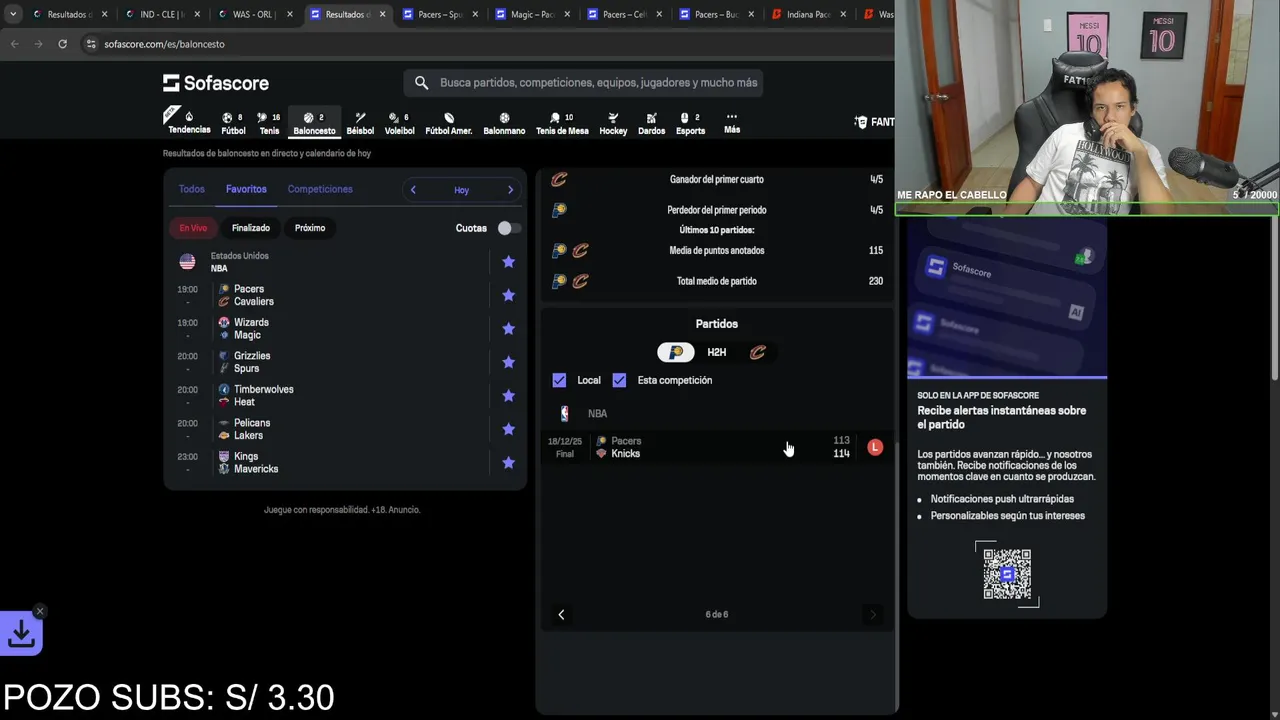Screen dimensions: 1280x720
Task: Open Tendencias sports category
Action: click(188, 122)
